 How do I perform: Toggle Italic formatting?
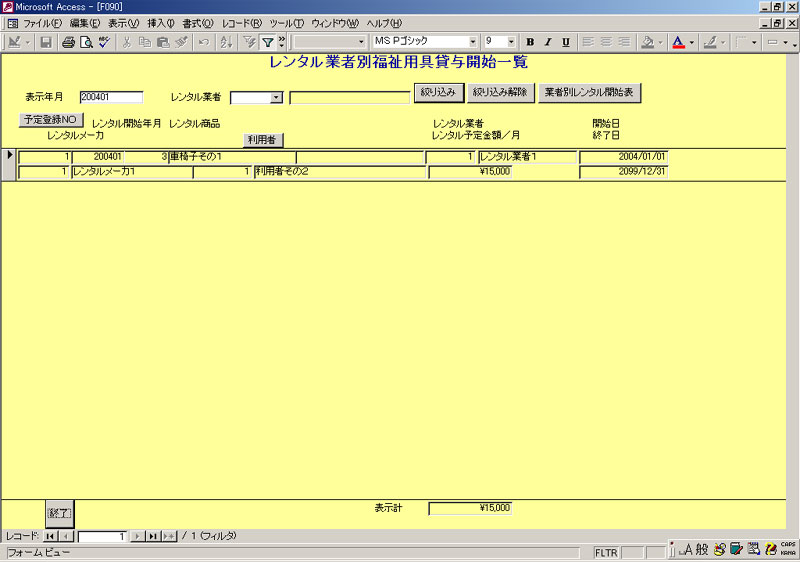[548, 42]
